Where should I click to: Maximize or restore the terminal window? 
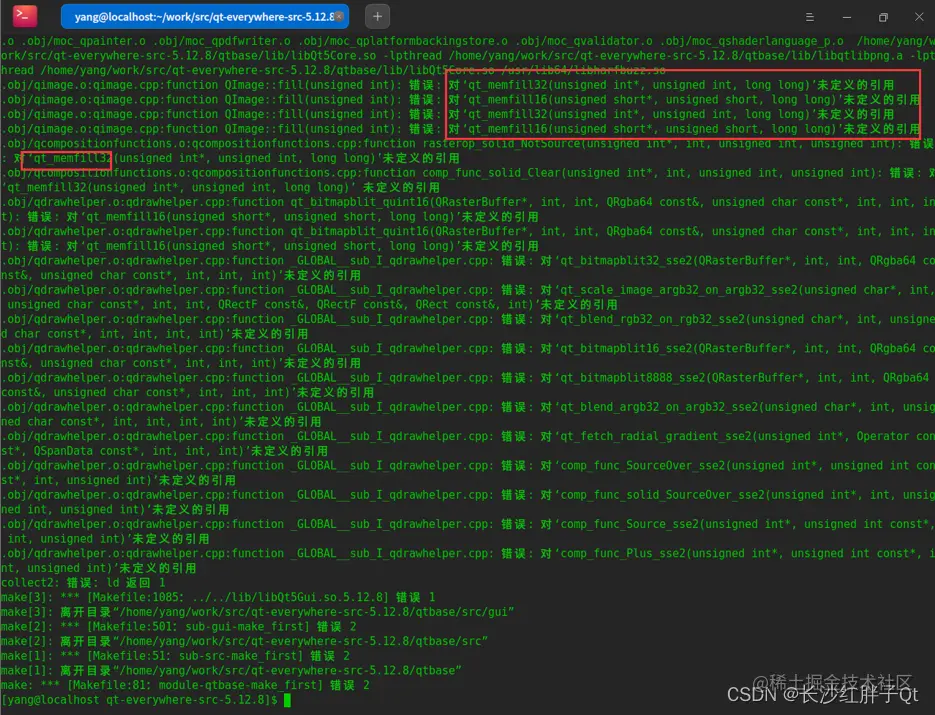point(883,17)
